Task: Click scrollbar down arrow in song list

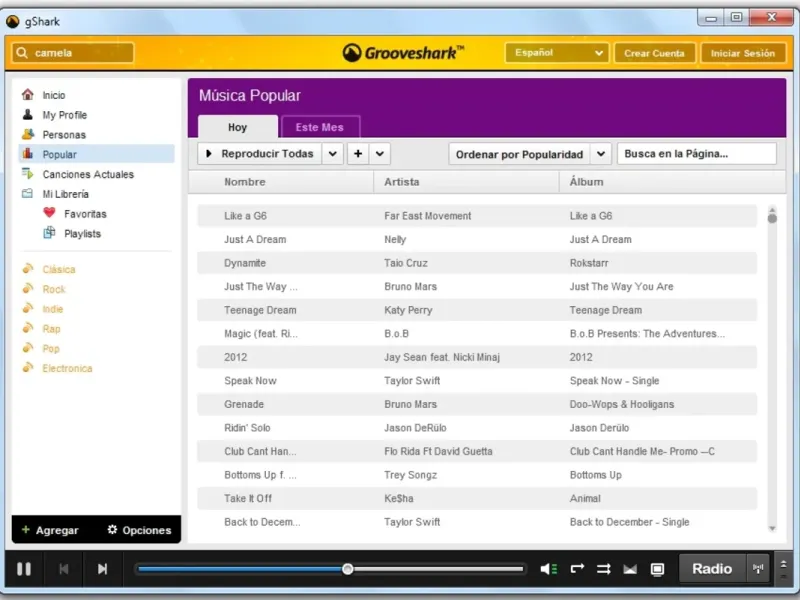Action: click(772, 529)
